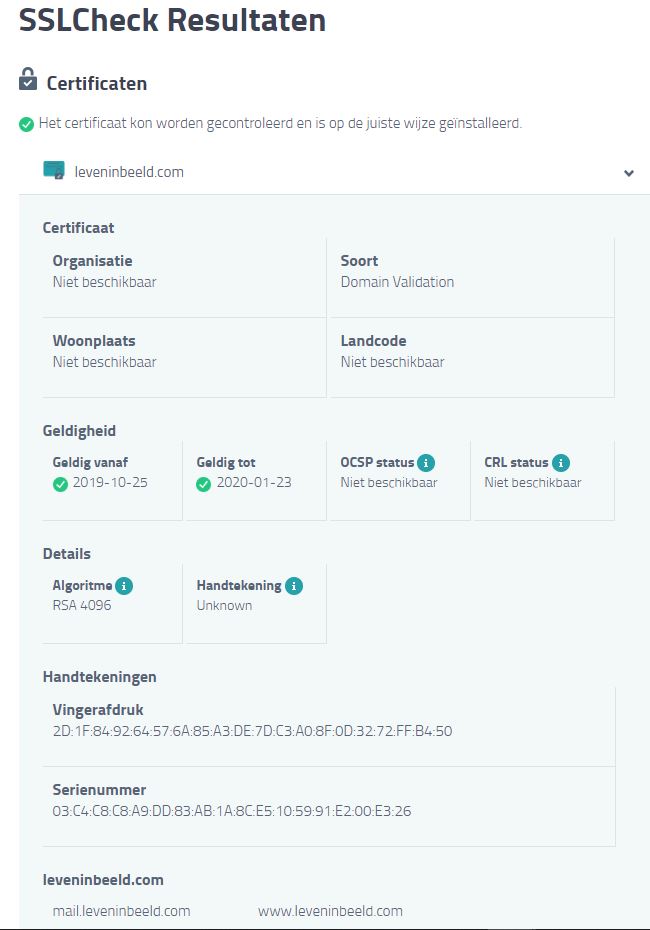Open the Handtekening info icon
This screenshot has height=930, width=650.
[x=294, y=586]
